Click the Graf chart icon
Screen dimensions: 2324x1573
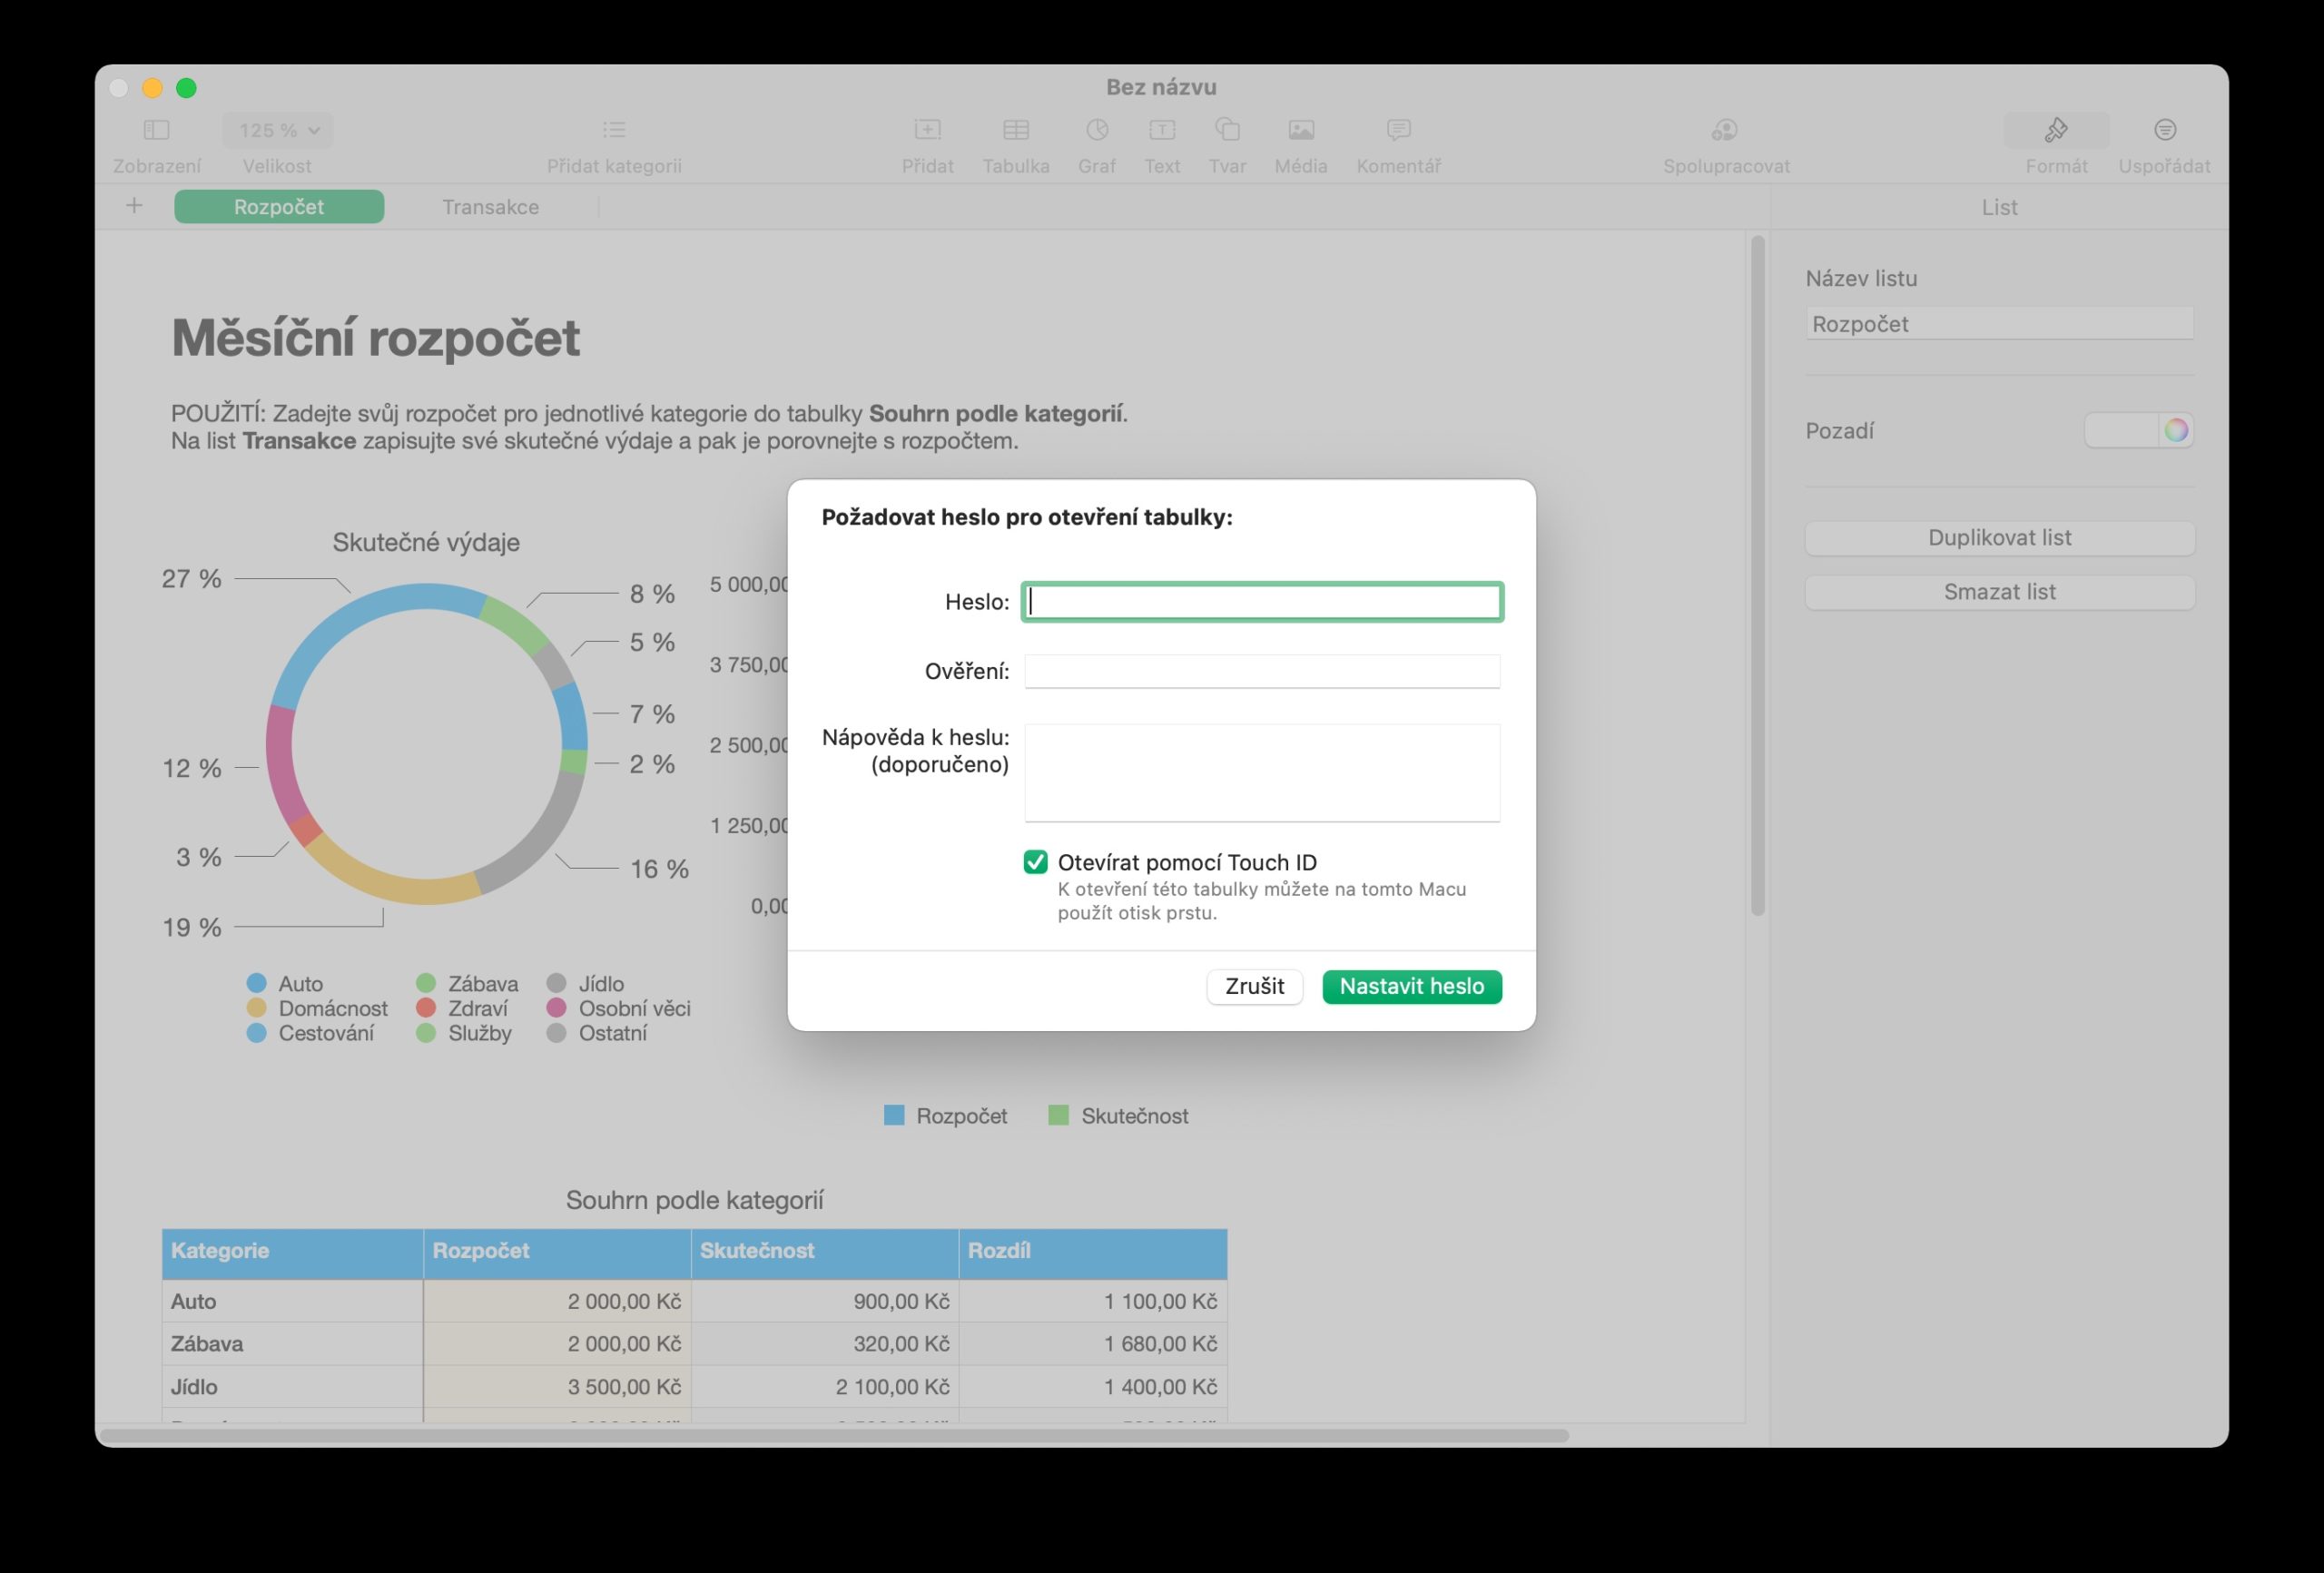click(x=1096, y=130)
